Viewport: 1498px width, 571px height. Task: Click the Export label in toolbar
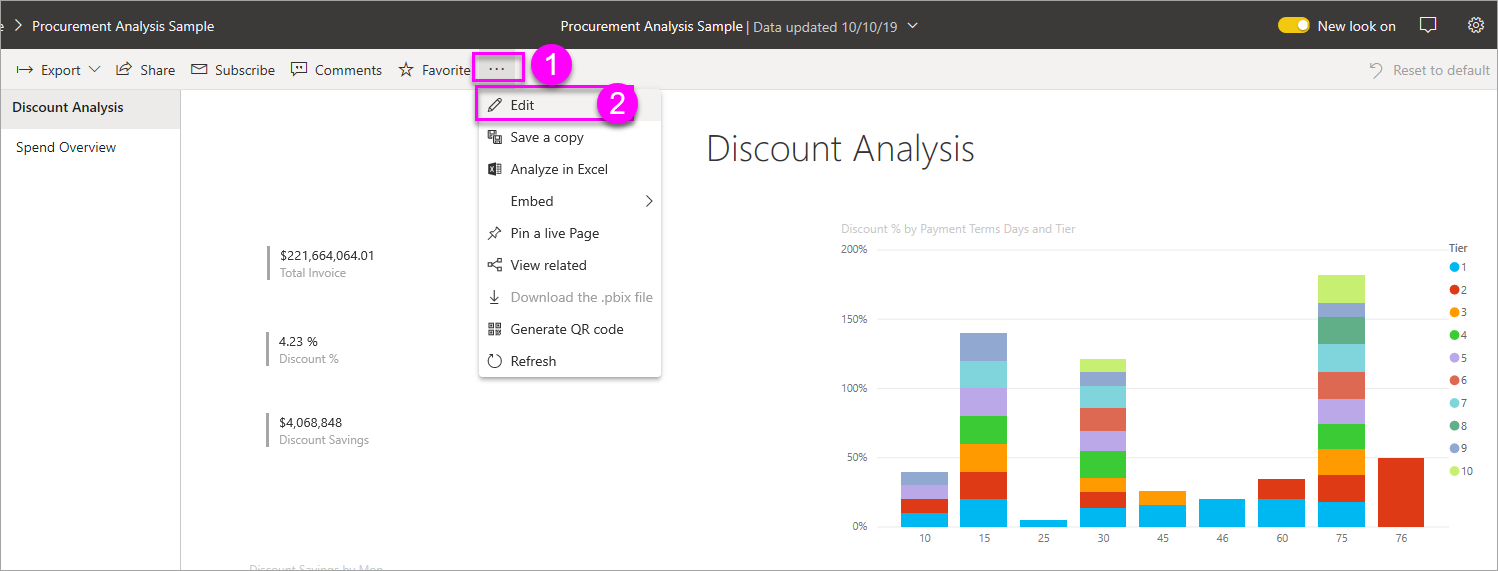(x=61, y=70)
